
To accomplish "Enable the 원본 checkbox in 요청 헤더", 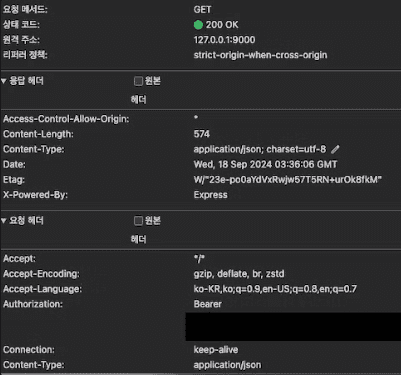I will point(138,221).
